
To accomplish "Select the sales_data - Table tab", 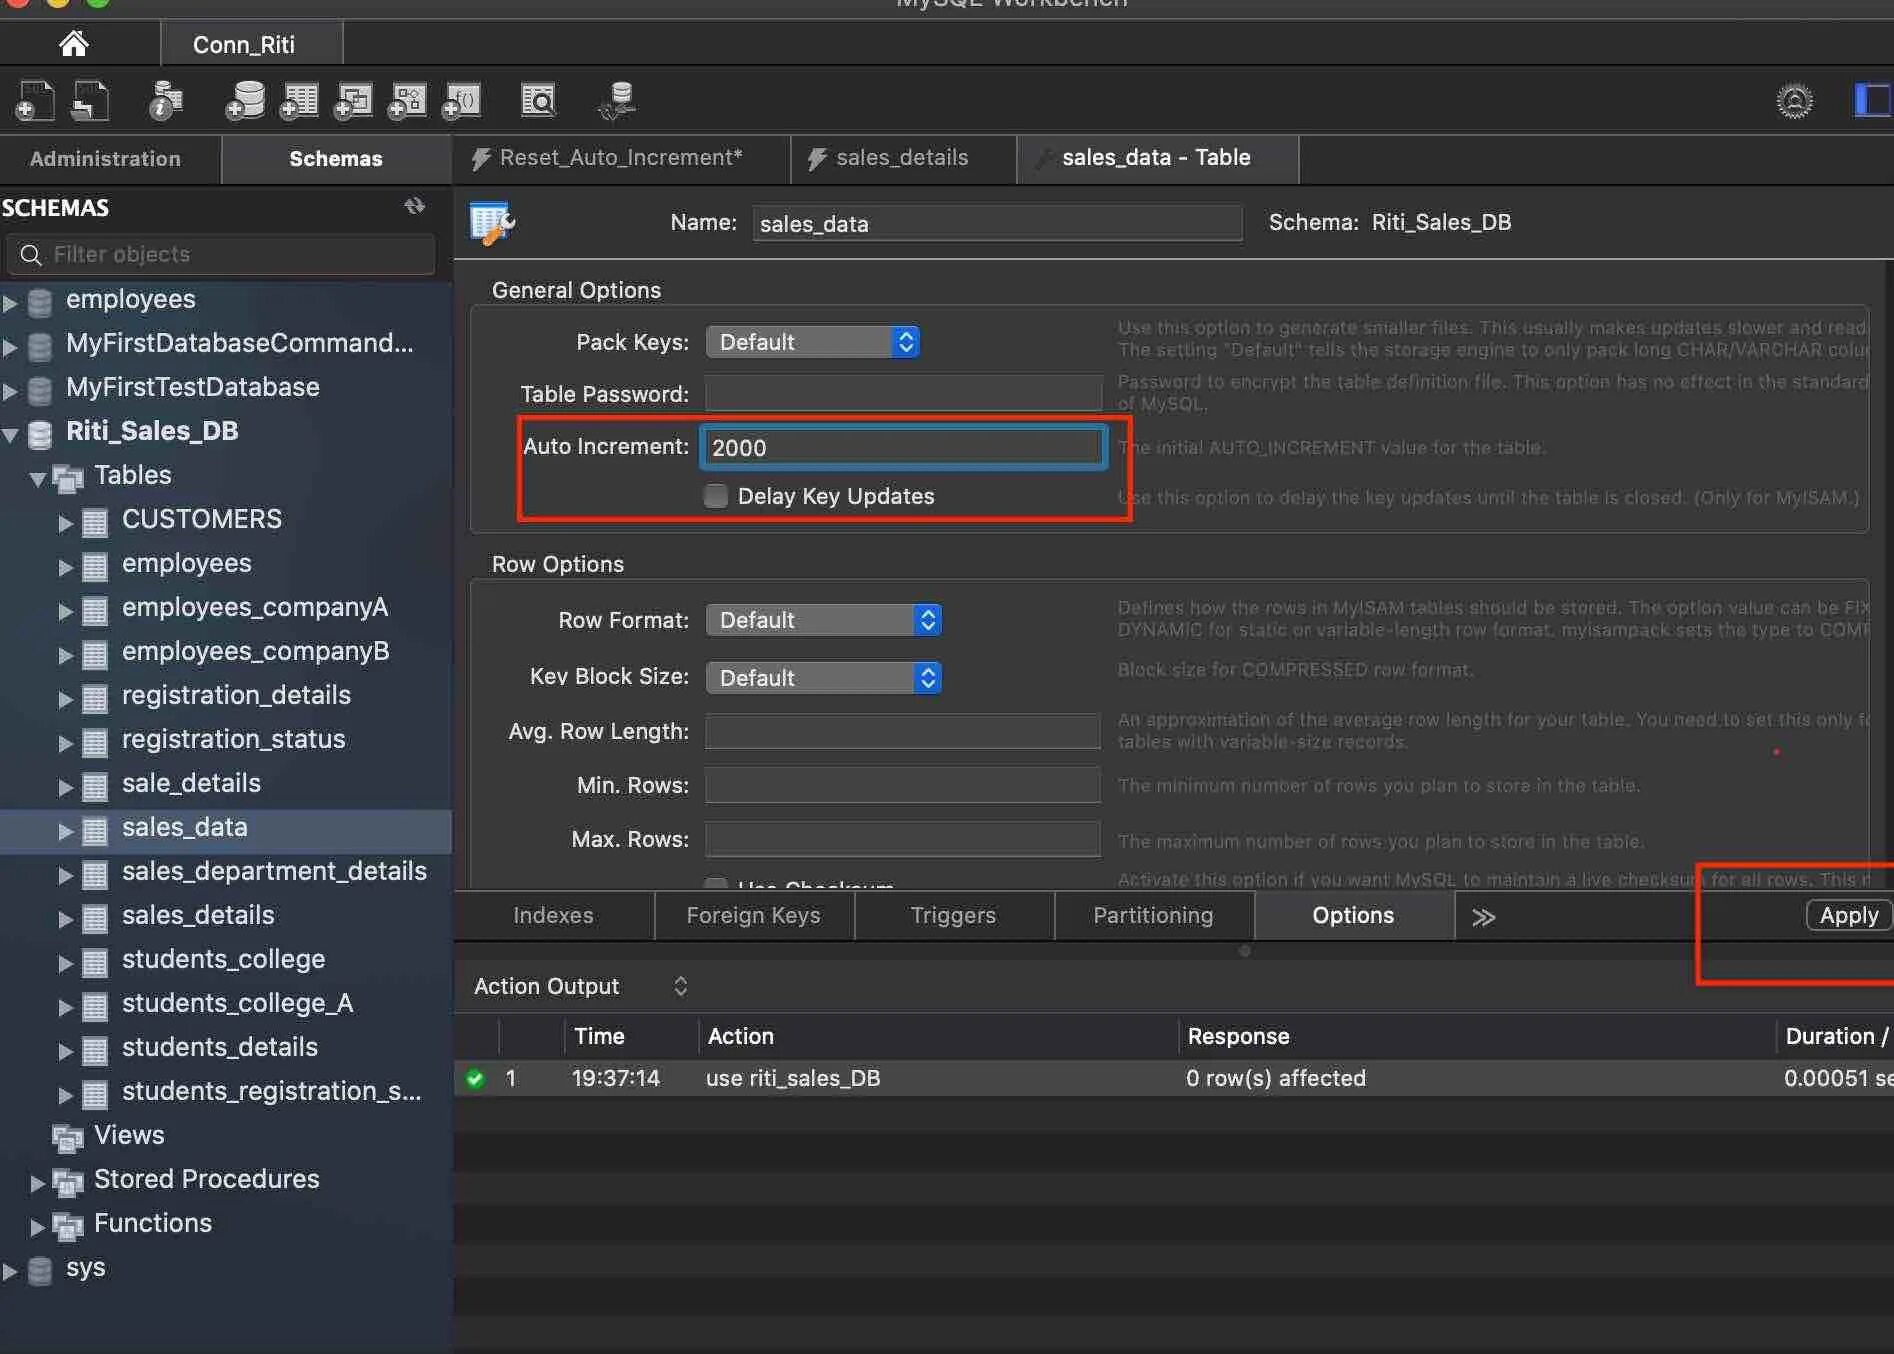I will [x=1157, y=158].
